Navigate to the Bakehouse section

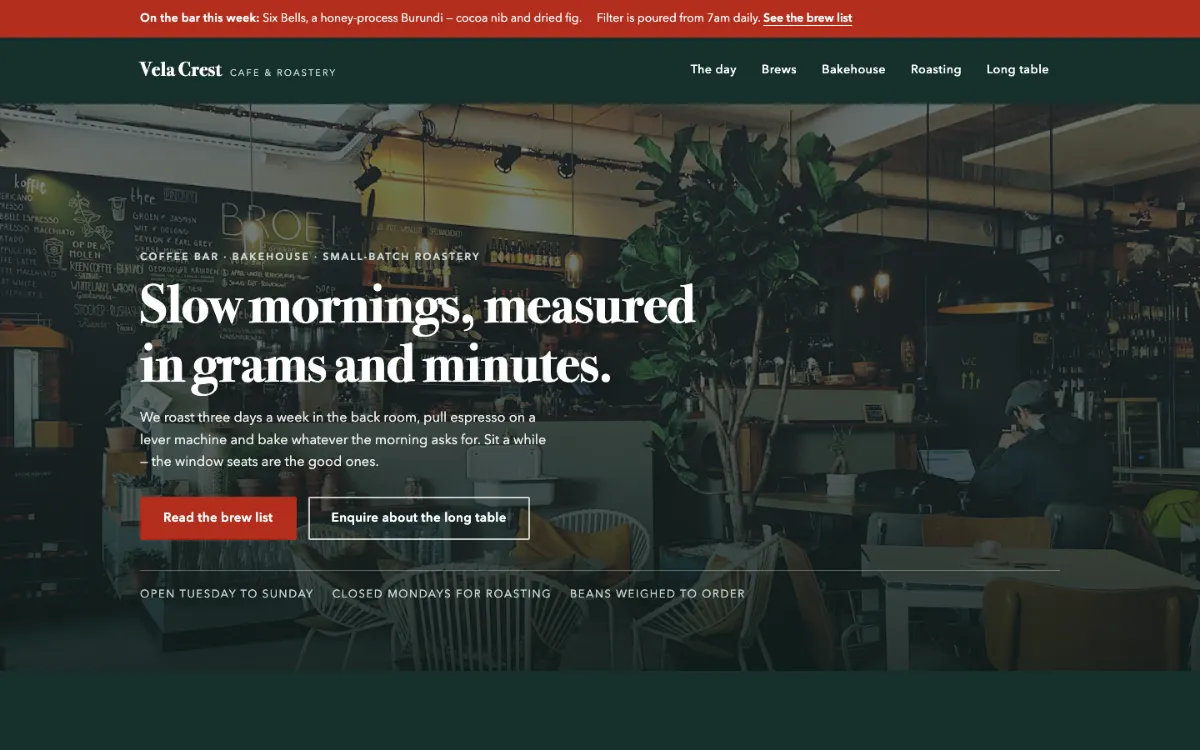[853, 69]
